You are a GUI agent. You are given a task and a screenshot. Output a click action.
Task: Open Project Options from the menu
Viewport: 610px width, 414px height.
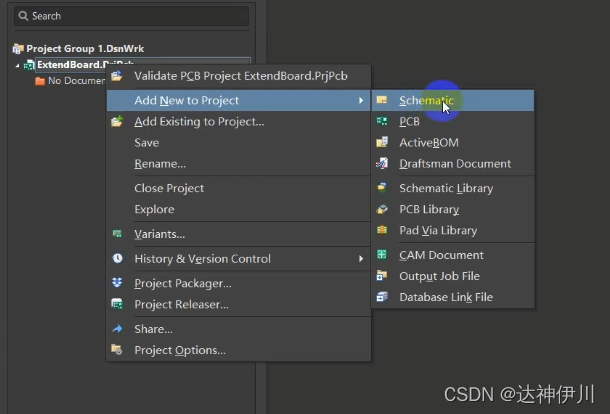click(180, 350)
